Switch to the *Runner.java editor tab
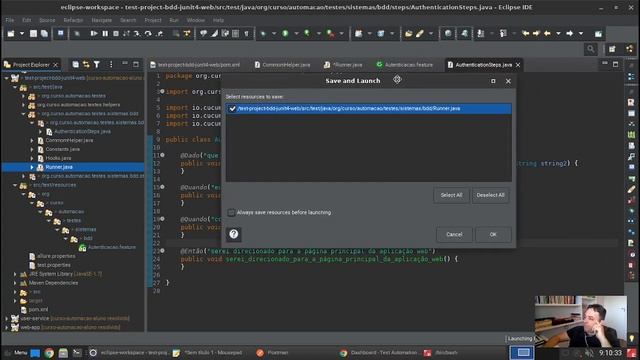This screenshot has height=360, width=640. pos(344,65)
